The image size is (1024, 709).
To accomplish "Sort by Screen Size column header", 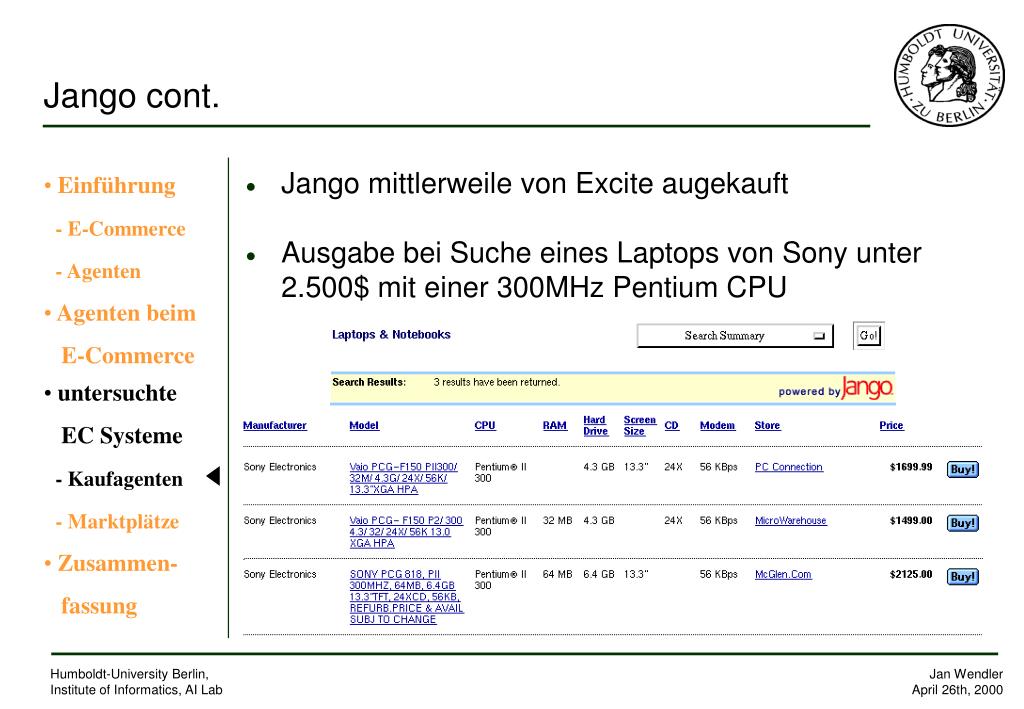I will point(639,426).
